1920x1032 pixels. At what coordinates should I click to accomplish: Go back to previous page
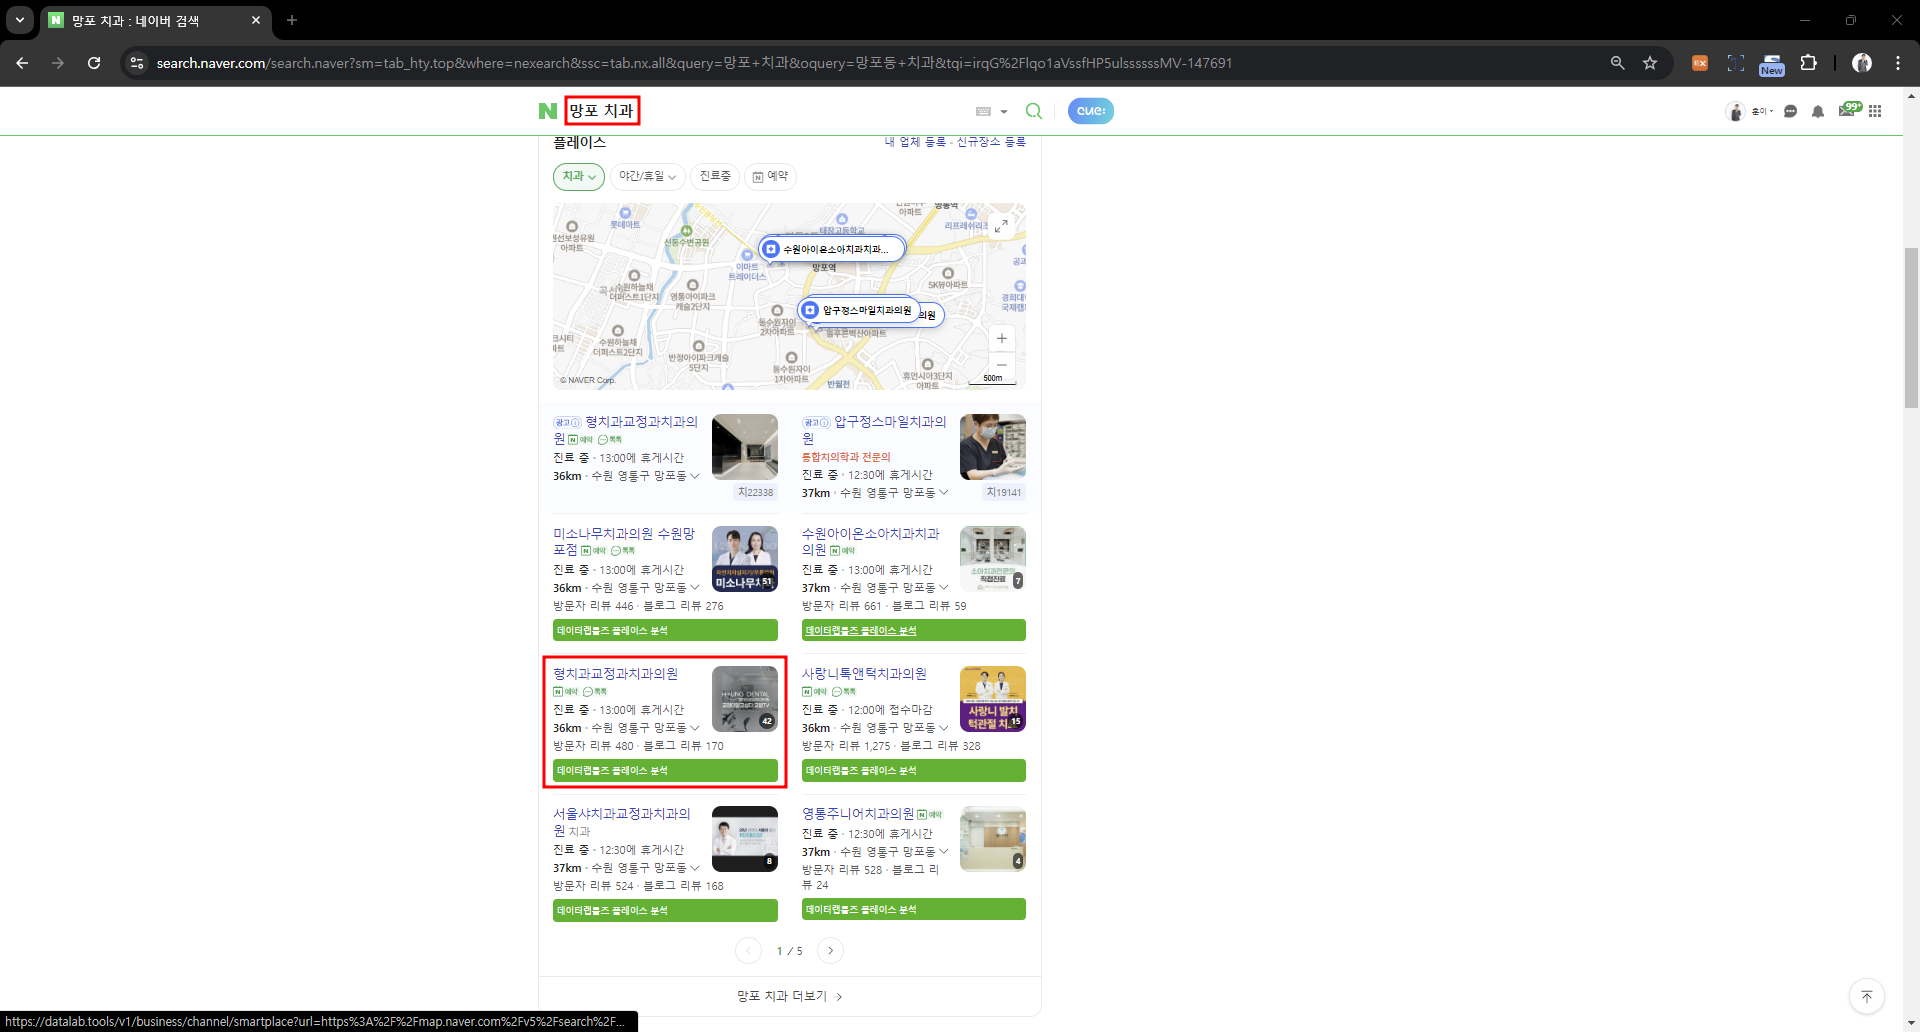point(22,63)
